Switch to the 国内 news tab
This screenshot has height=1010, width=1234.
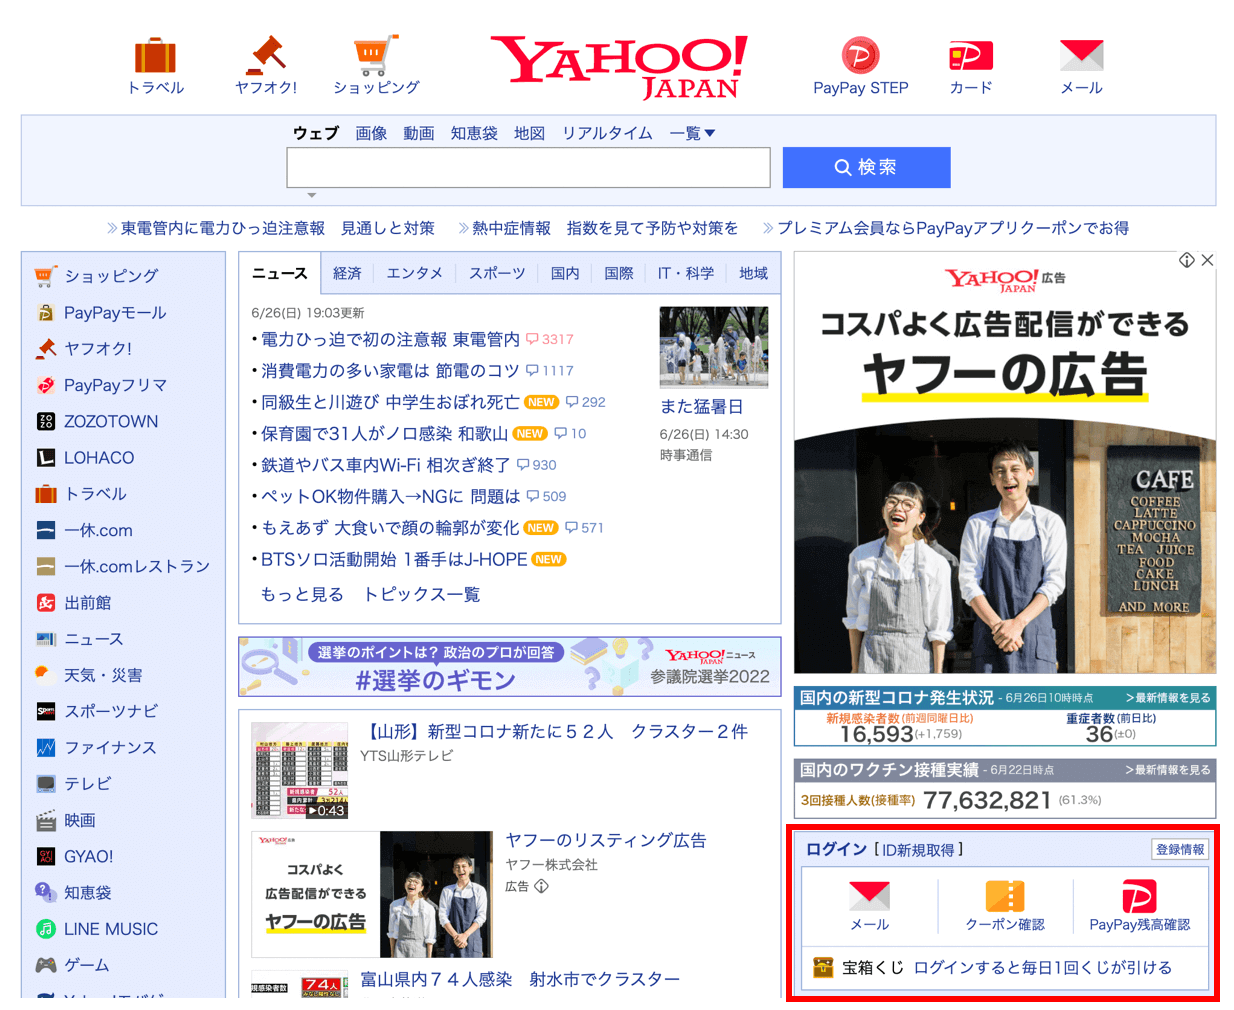[x=565, y=273]
